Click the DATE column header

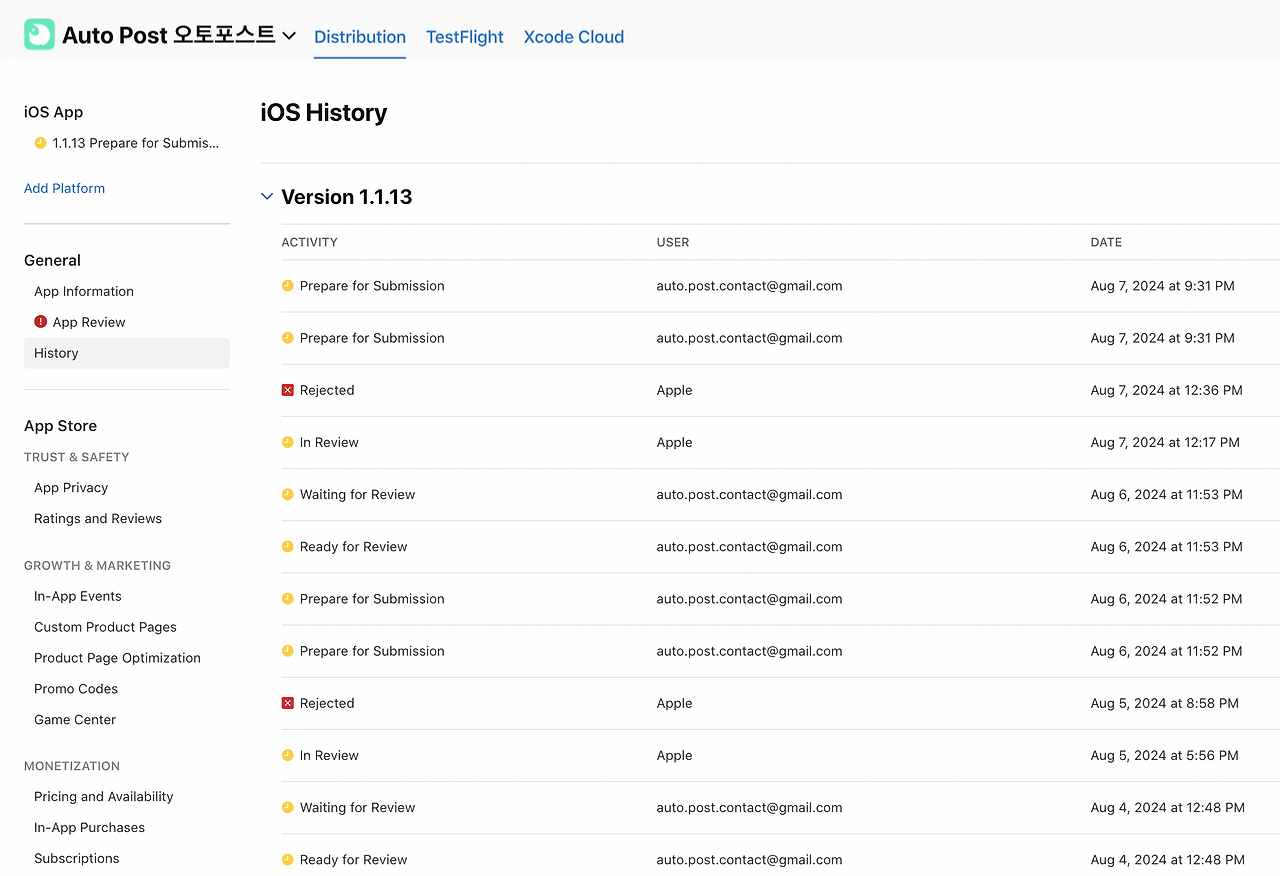1106,242
